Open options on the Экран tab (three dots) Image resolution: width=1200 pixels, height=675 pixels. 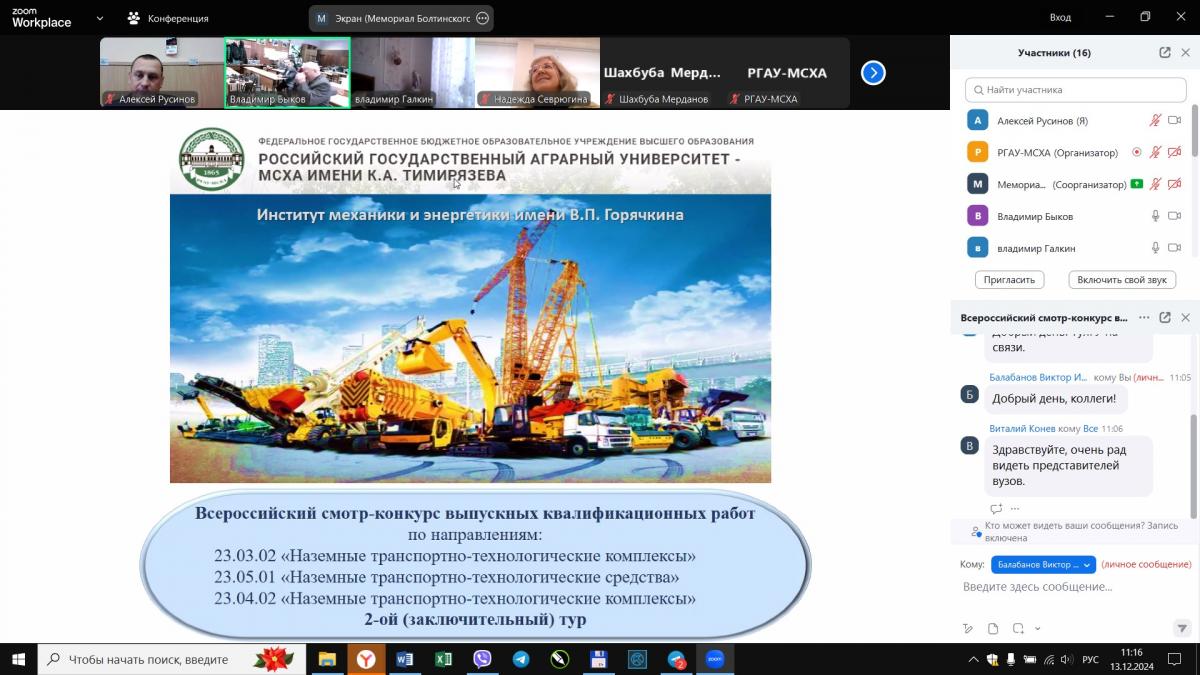coord(483,18)
